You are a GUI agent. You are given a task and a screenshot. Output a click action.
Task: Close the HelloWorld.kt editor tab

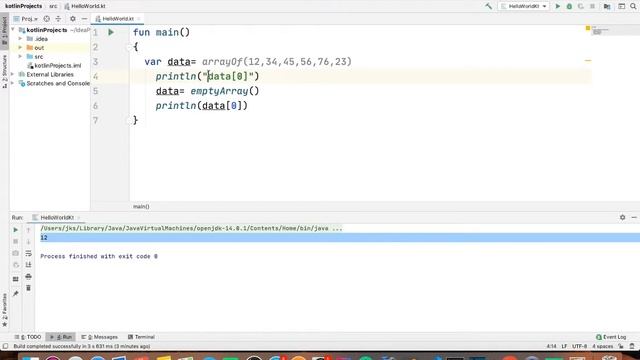tap(139, 19)
